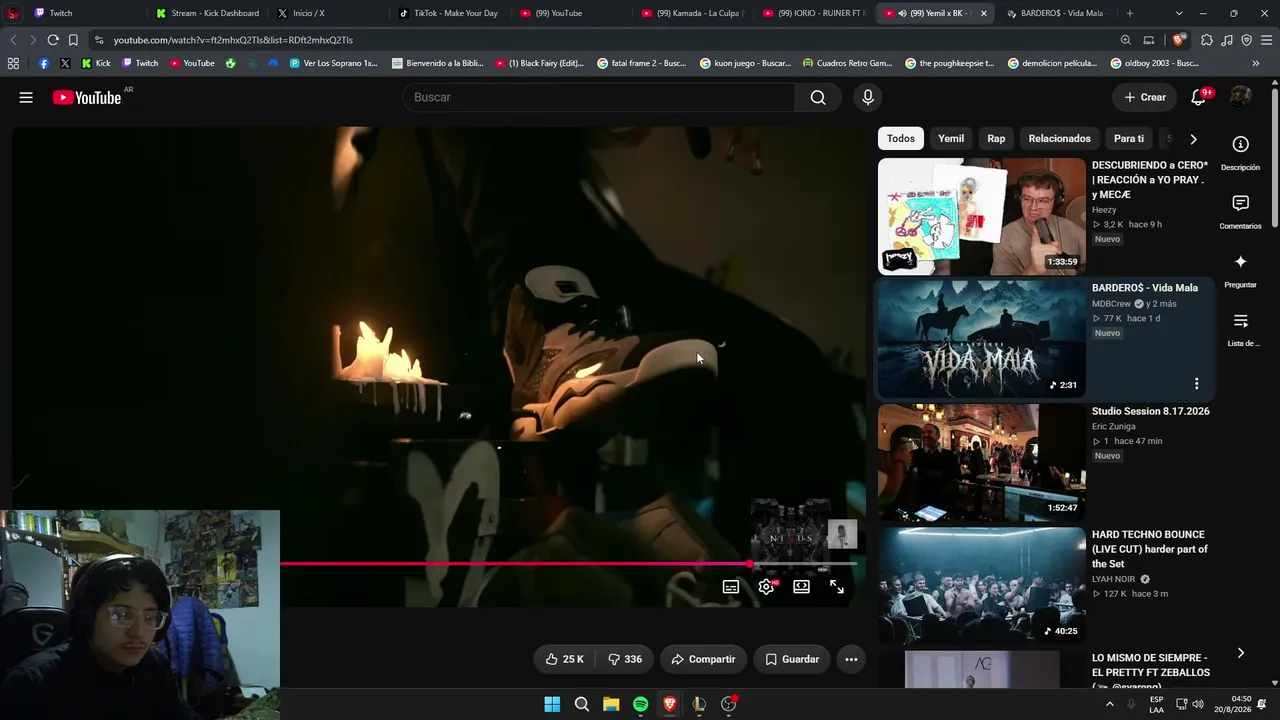Screen dimensions: 1280x720
Task: Open the browser tab search dropdown
Action: [x=1179, y=13]
